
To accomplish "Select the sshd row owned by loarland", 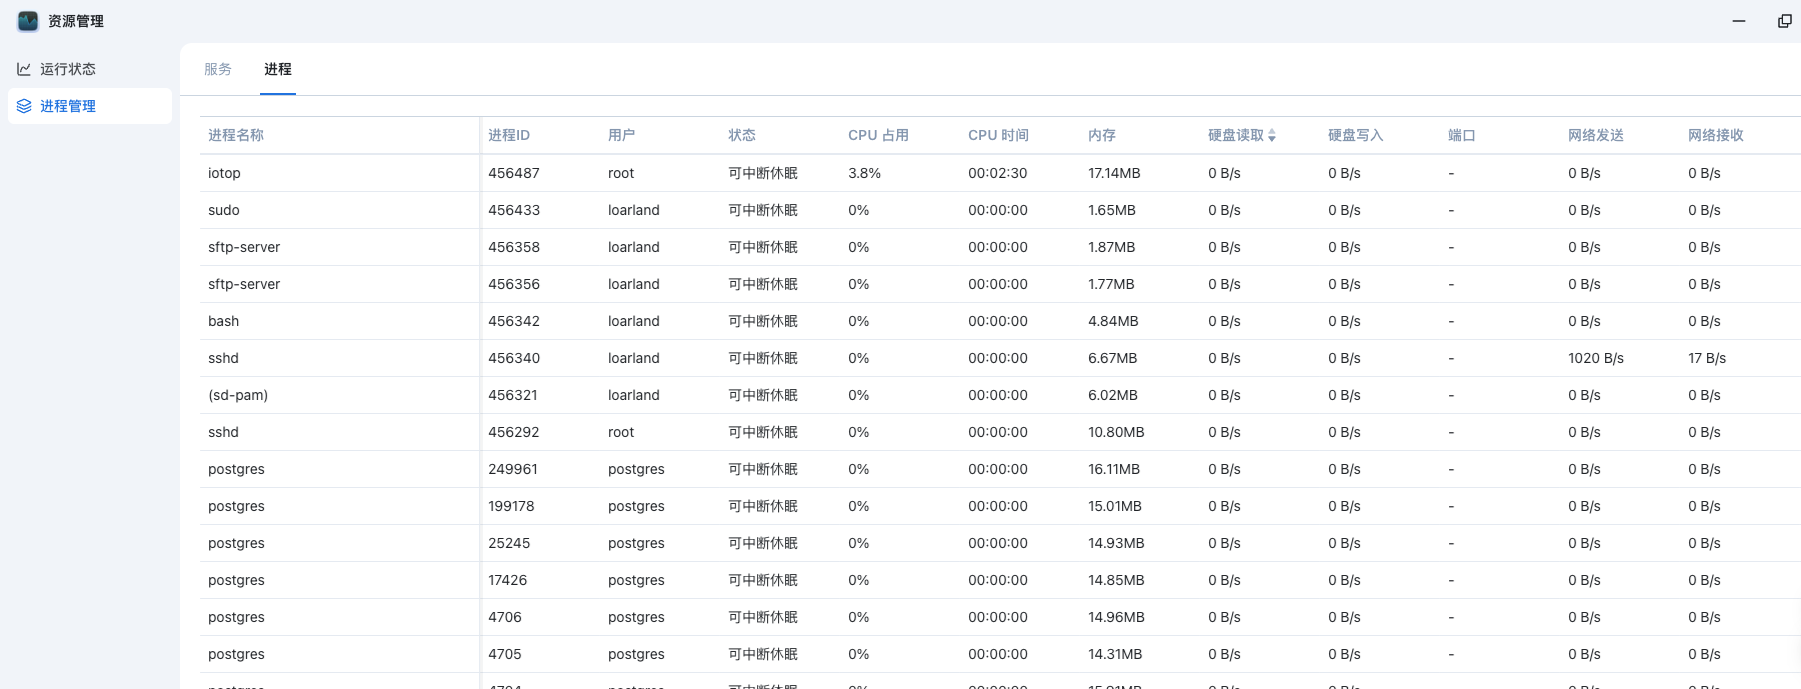I will [1000, 358].
